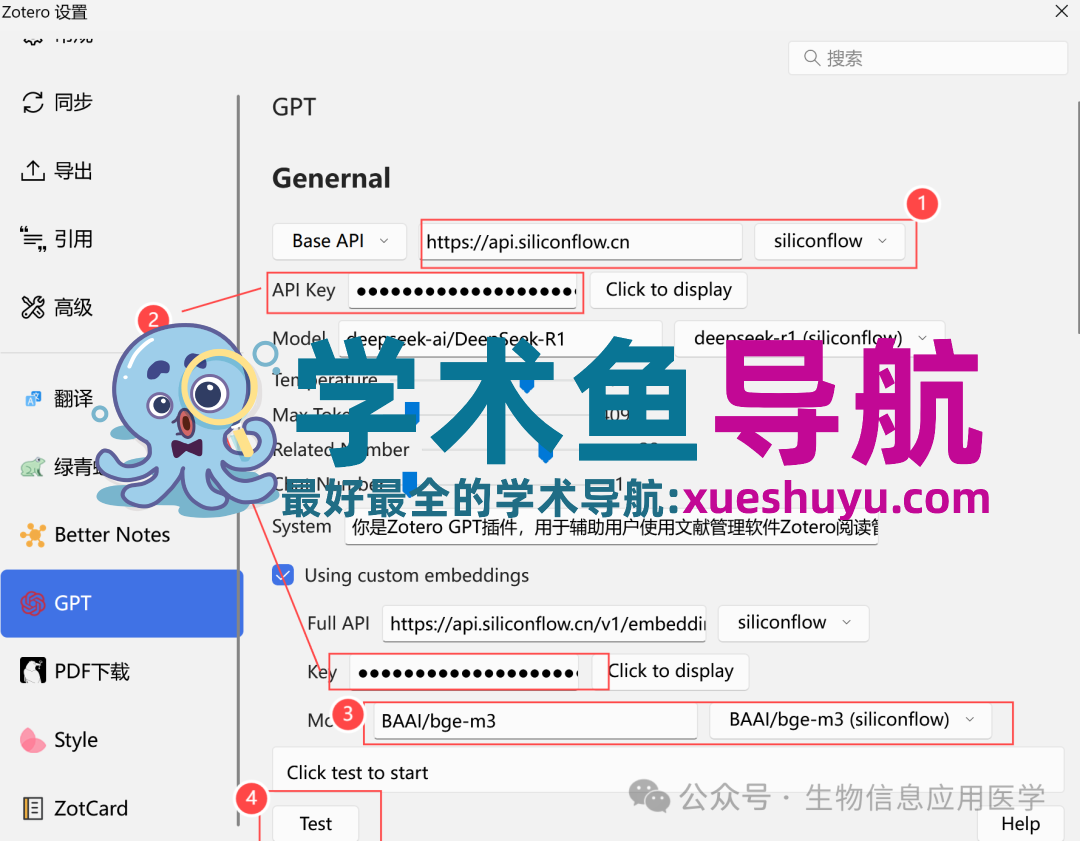Image resolution: width=1080 pixels, height=841 pixels.
Task: Click the Test button
Action: [315, 823]
